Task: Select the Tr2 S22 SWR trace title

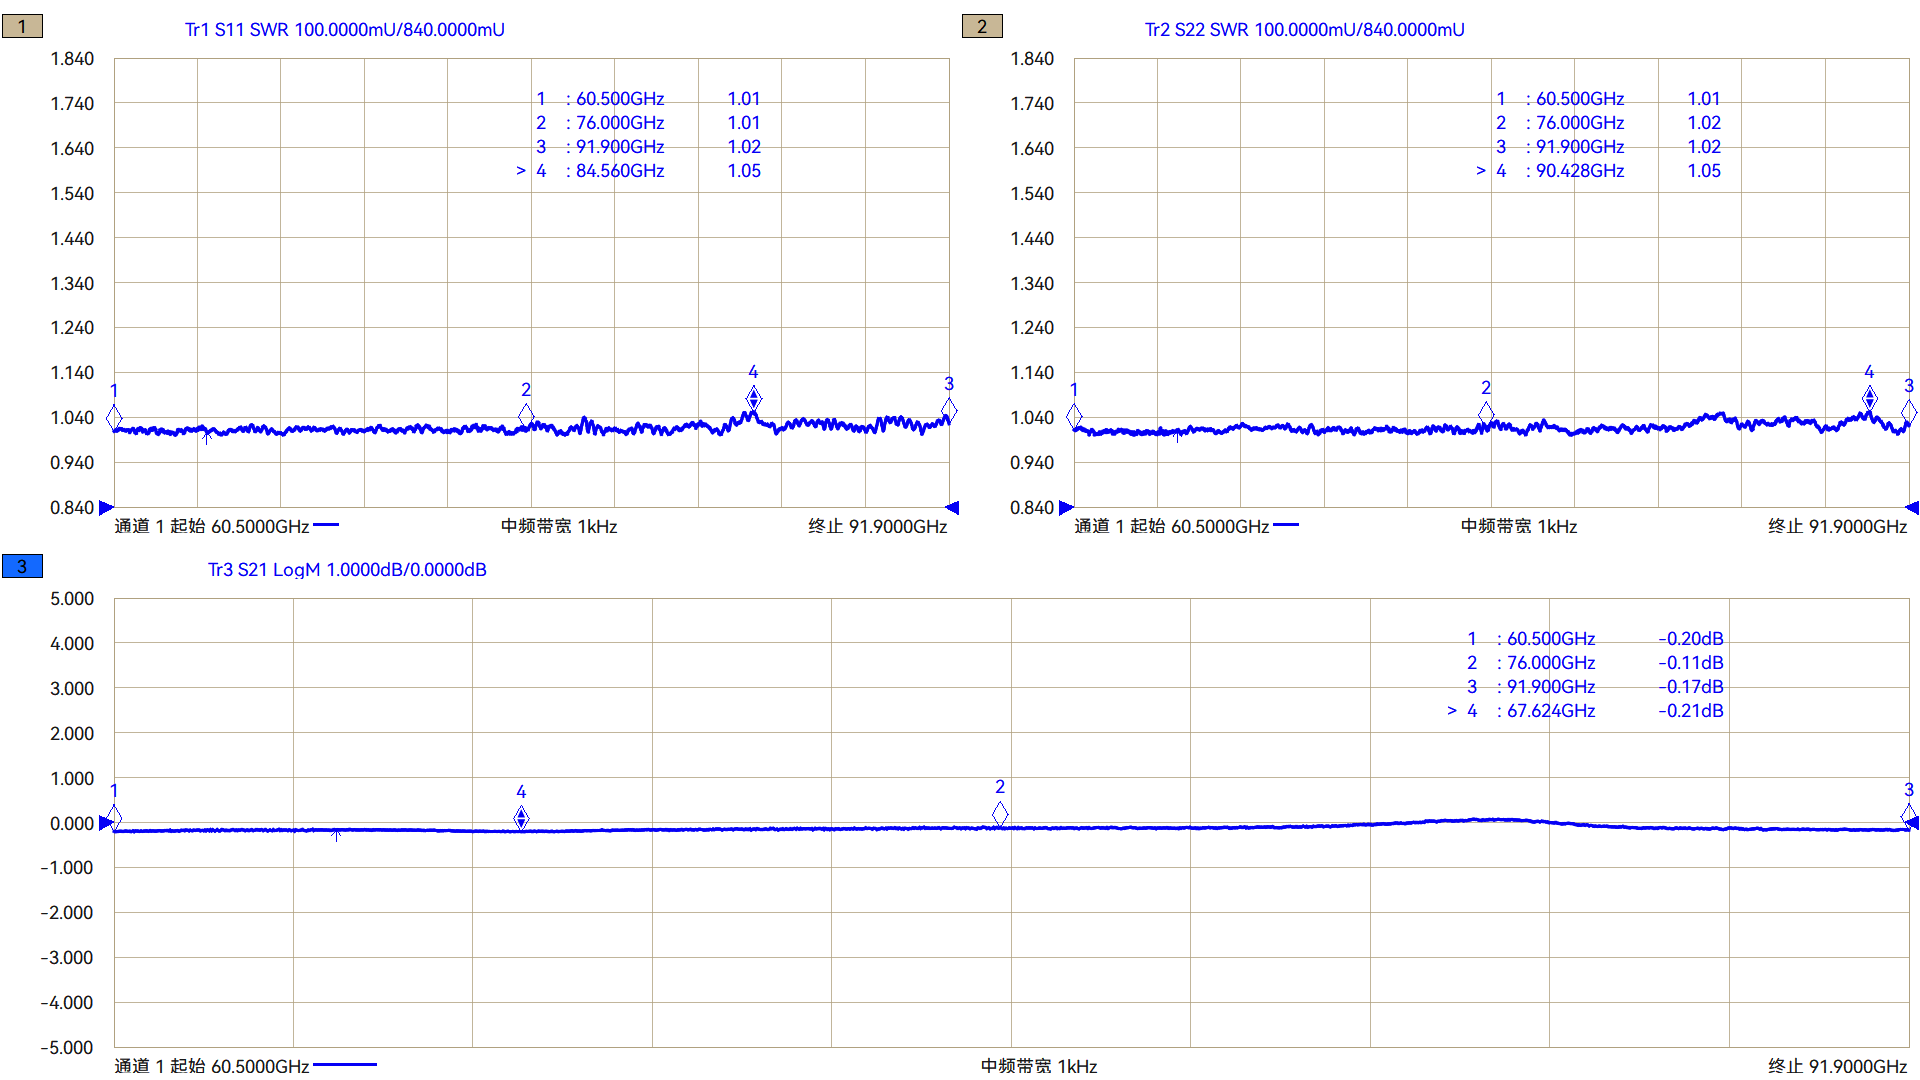Action: [1304, 30]
